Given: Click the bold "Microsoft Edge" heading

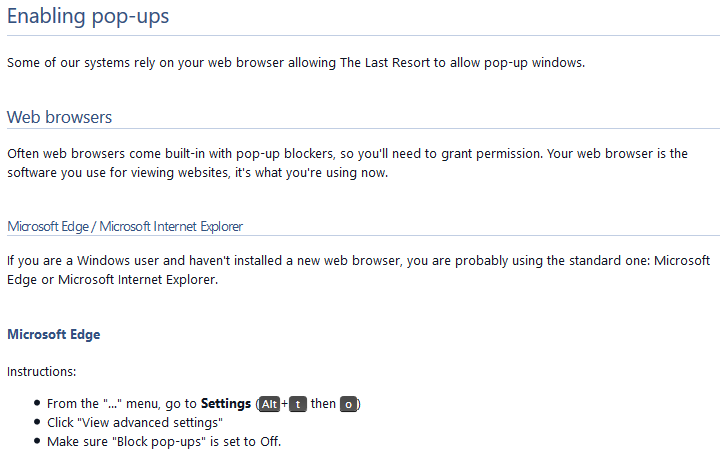Looking at the screenshot, I should pyautogui.click(x=53, y=334).
